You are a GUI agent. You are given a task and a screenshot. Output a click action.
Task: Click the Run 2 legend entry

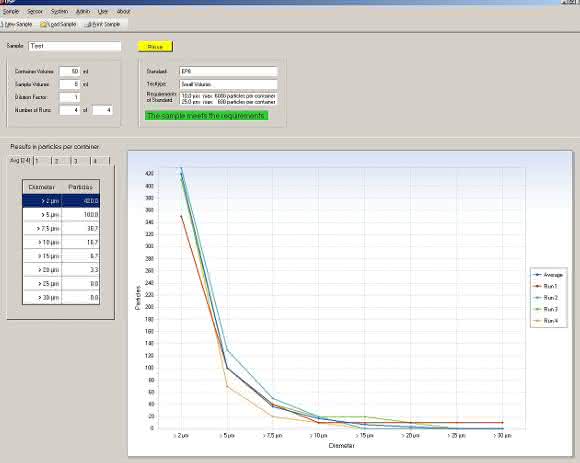545,298
